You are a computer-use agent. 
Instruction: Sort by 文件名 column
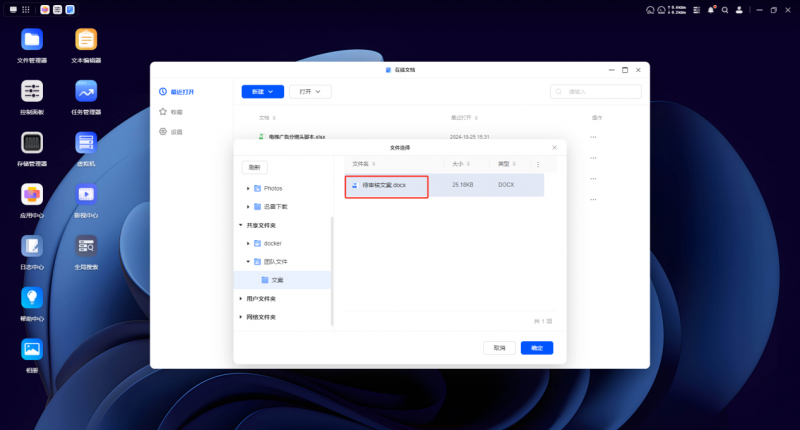[364, 164]
